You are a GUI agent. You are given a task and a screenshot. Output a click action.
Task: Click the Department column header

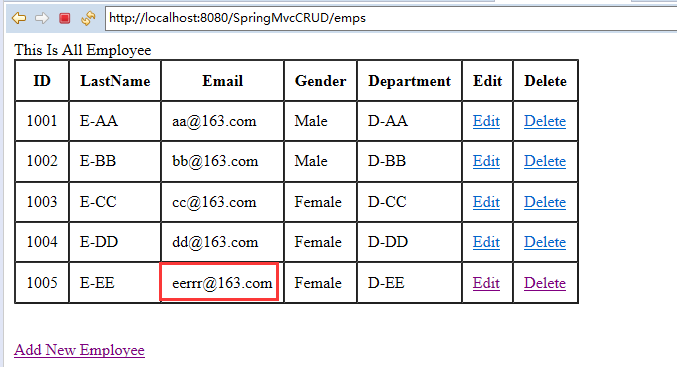pos(409,81)
